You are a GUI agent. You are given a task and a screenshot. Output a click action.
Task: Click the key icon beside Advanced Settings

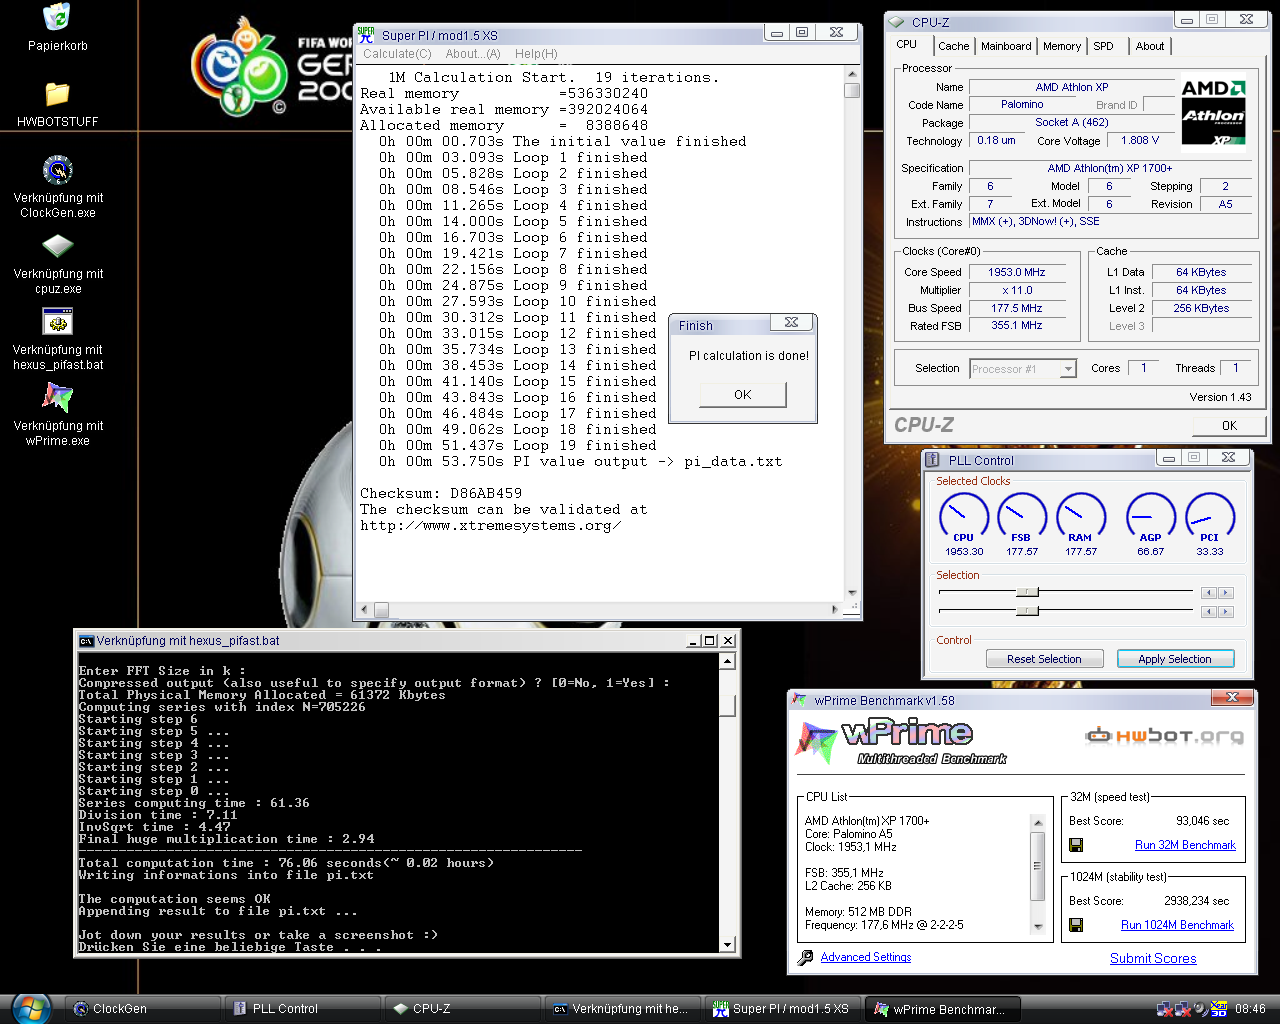pyautogui.click(x=806, y=958)
